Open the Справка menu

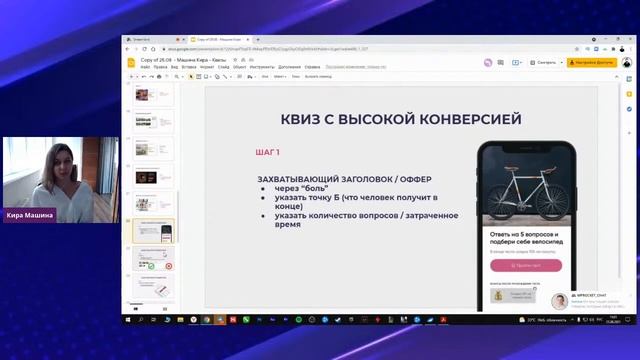pos(312,67)
